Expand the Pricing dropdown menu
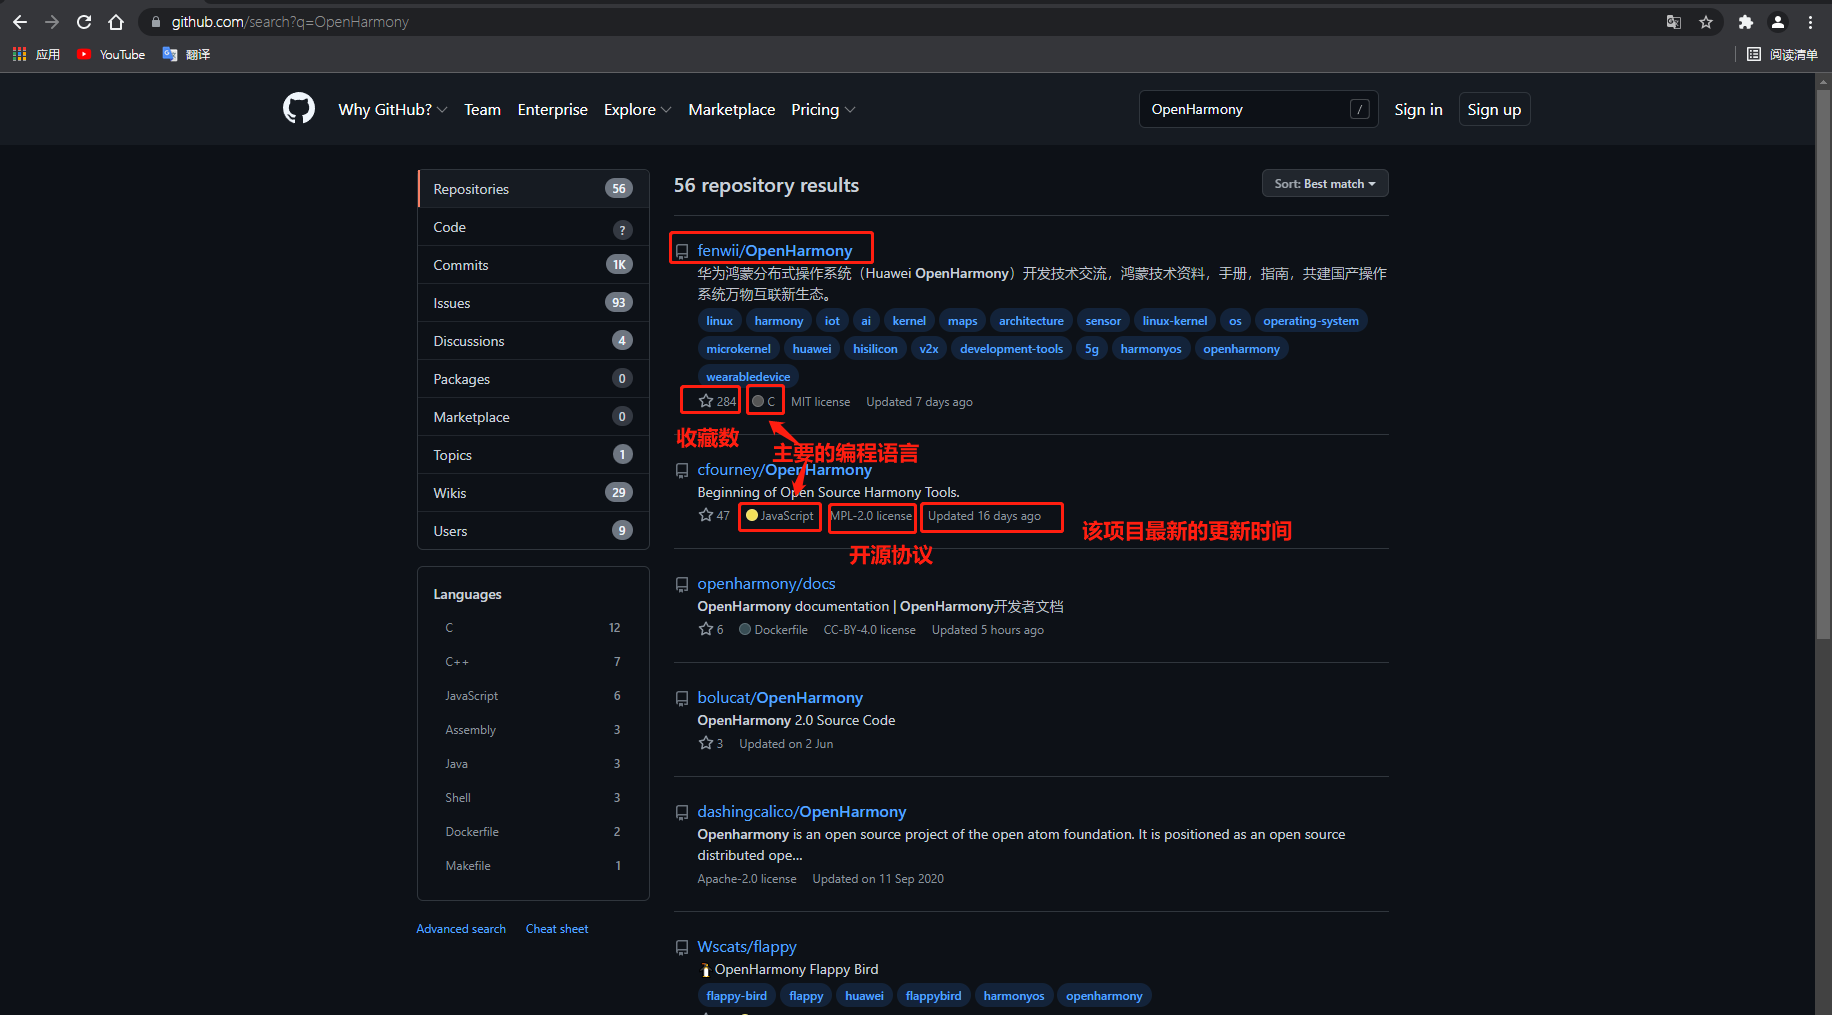The width and height of the screenshot is (1832, 1015). click(x=823, y=109)
